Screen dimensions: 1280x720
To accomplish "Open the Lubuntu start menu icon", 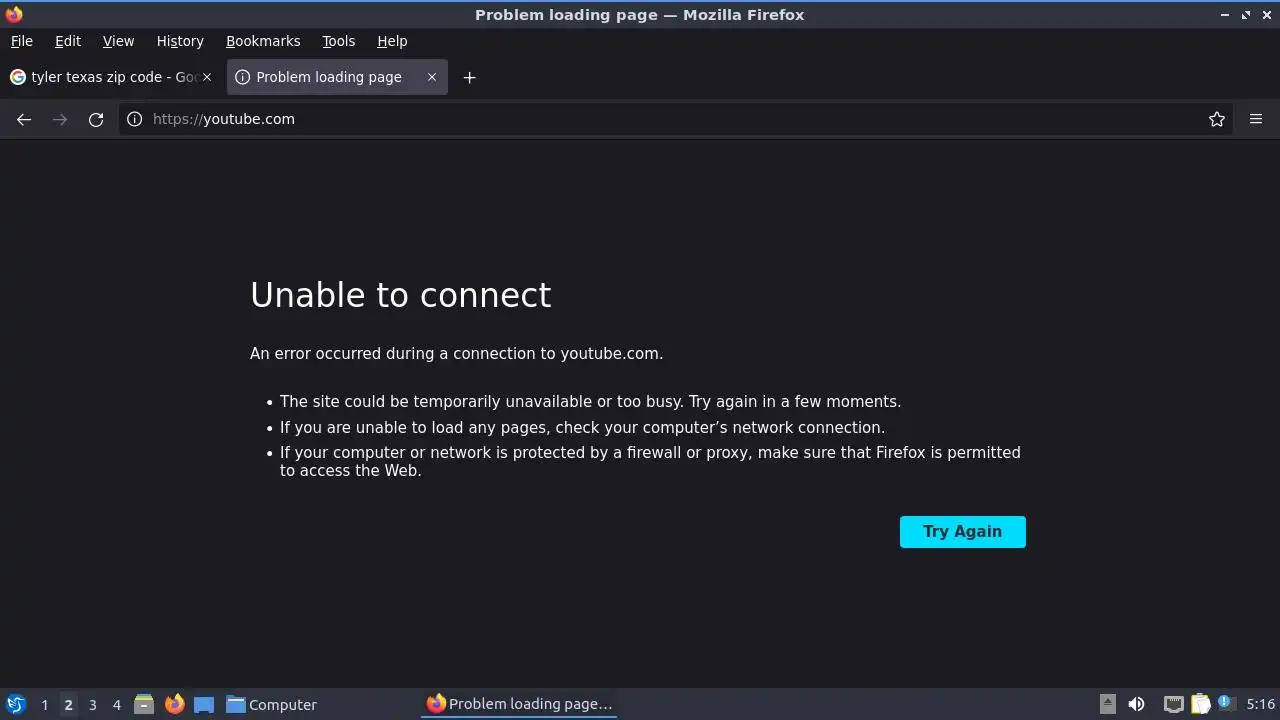I will pos(15,704).
